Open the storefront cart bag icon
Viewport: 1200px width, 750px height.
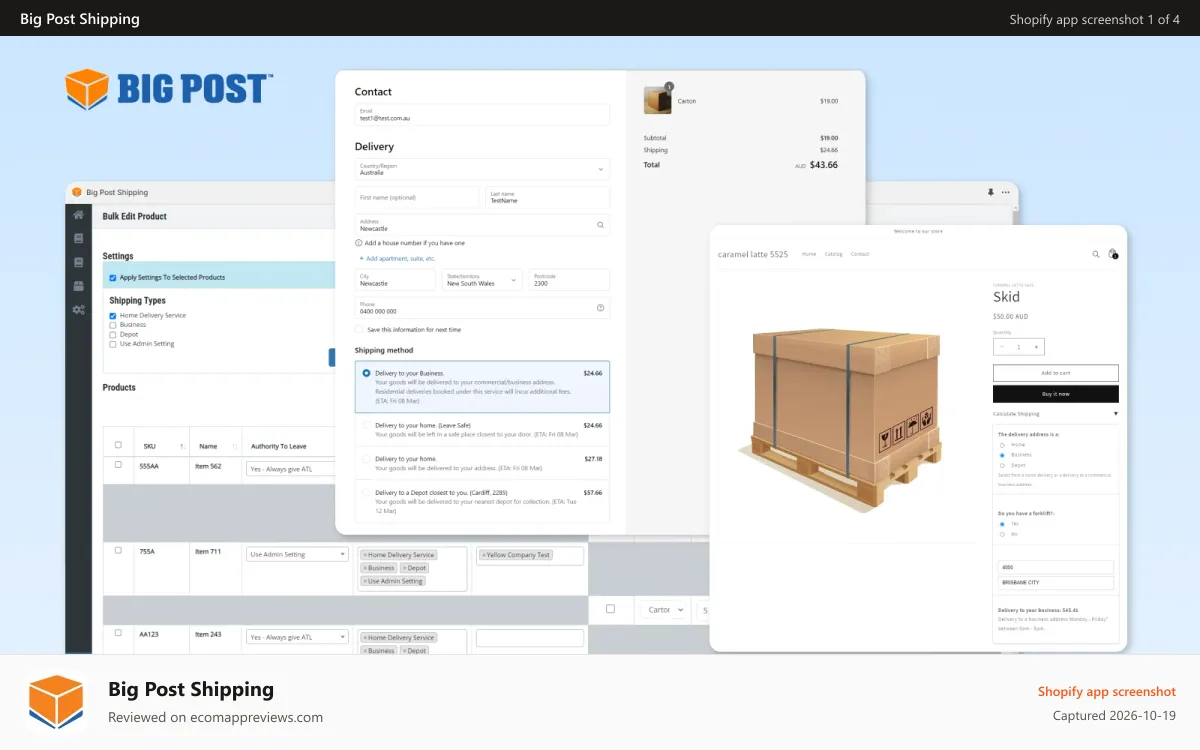click(x=1112, y=254)
